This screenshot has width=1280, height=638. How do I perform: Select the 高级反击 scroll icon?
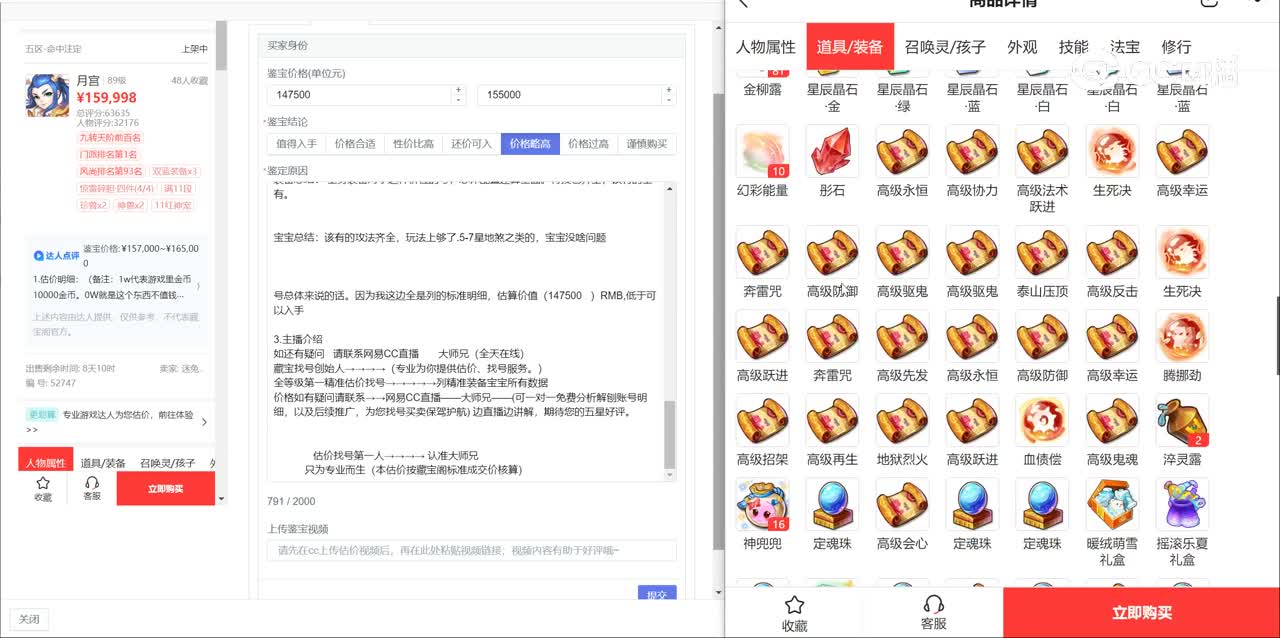(x=1112, y=252)
